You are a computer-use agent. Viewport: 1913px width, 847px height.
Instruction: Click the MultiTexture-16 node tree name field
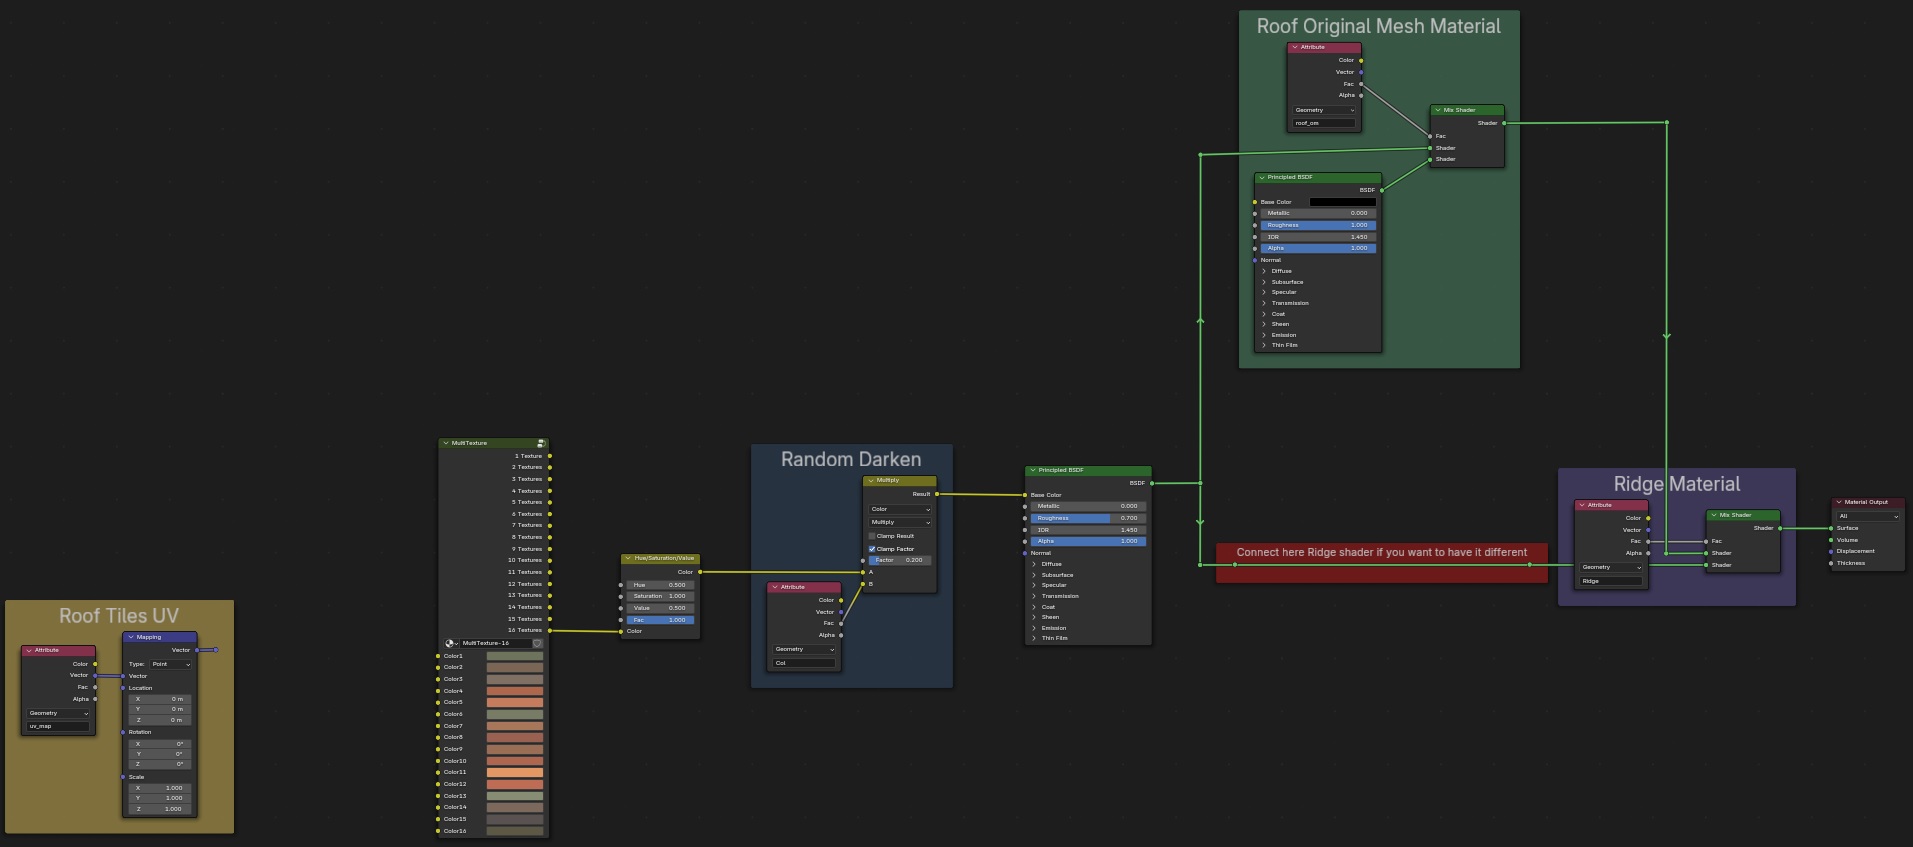pos(495,643)
